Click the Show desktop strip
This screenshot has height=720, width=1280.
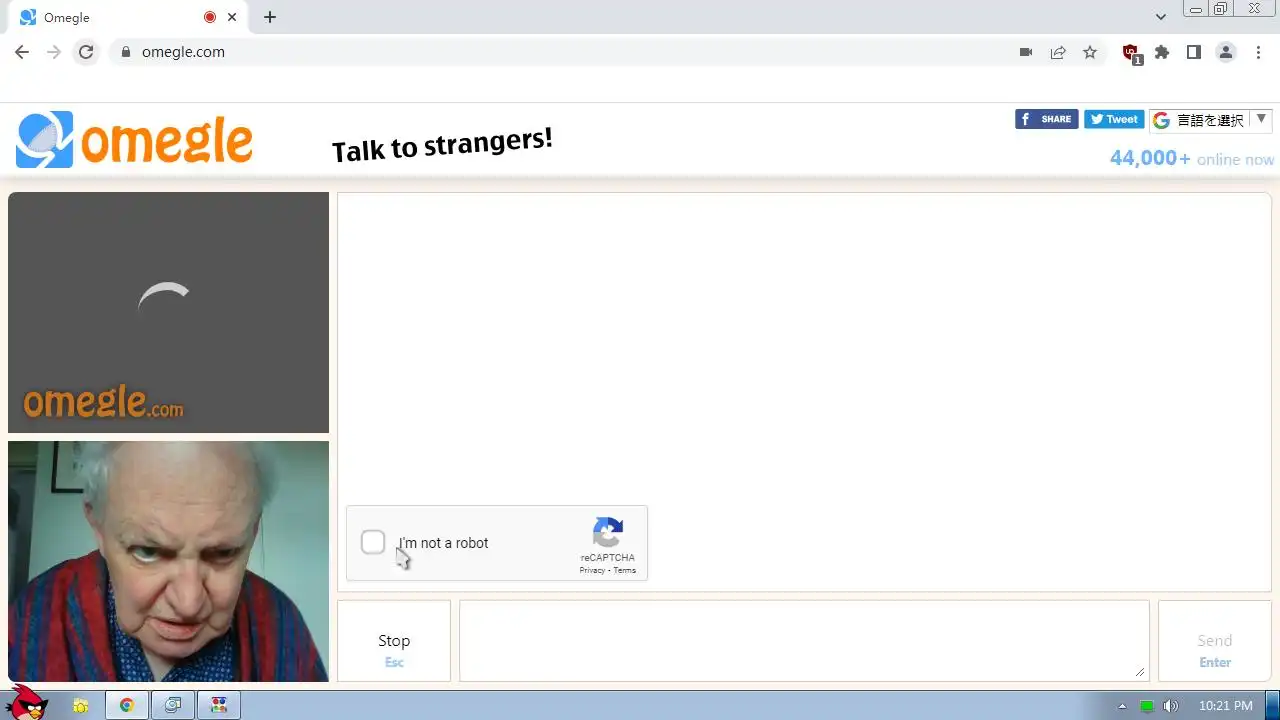(1272, 706)
